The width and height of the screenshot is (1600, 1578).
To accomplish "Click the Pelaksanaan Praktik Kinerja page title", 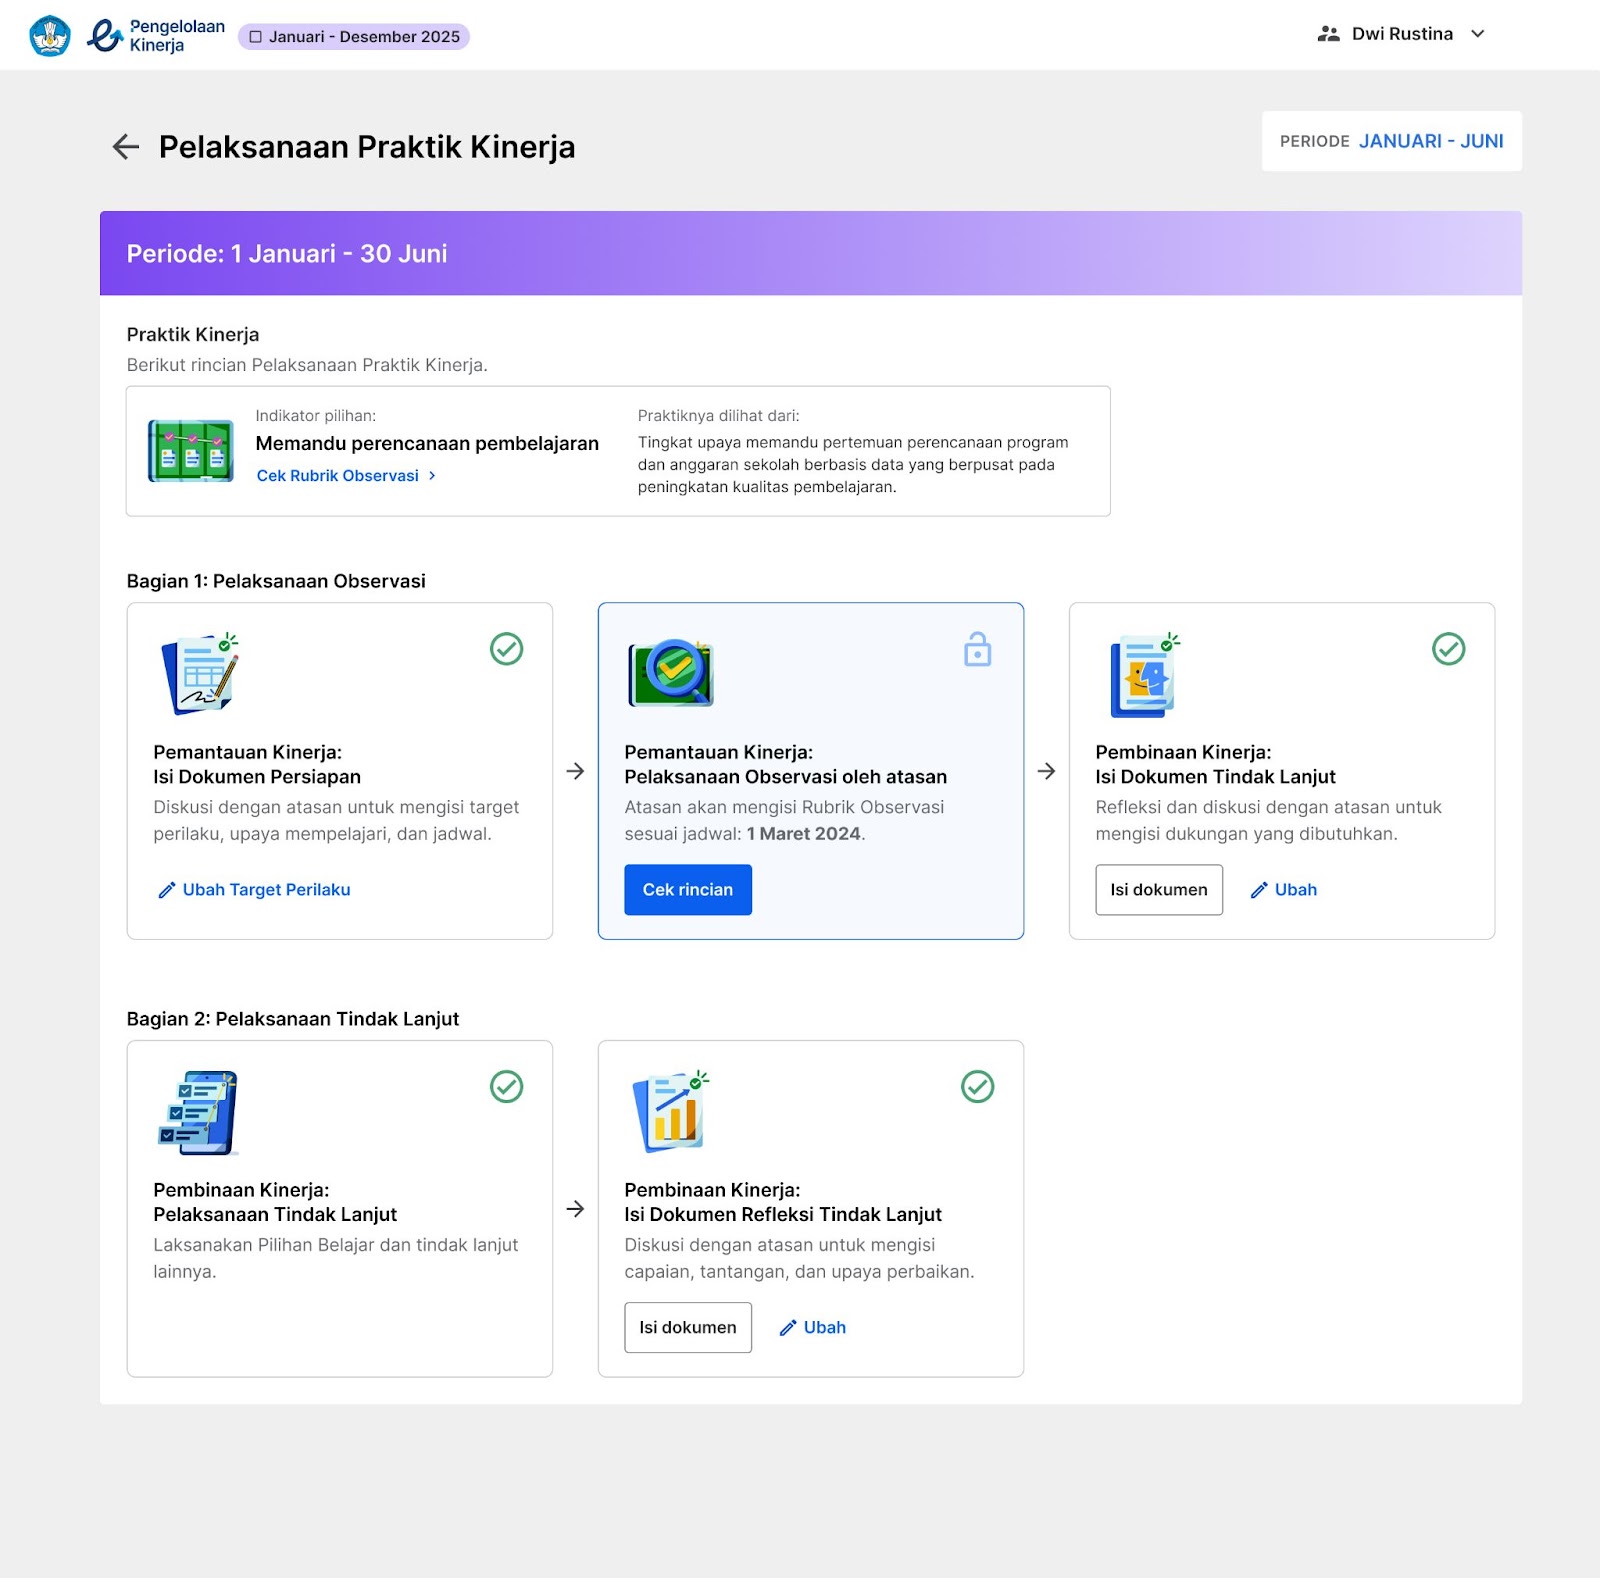I will [x=367, y=147].
